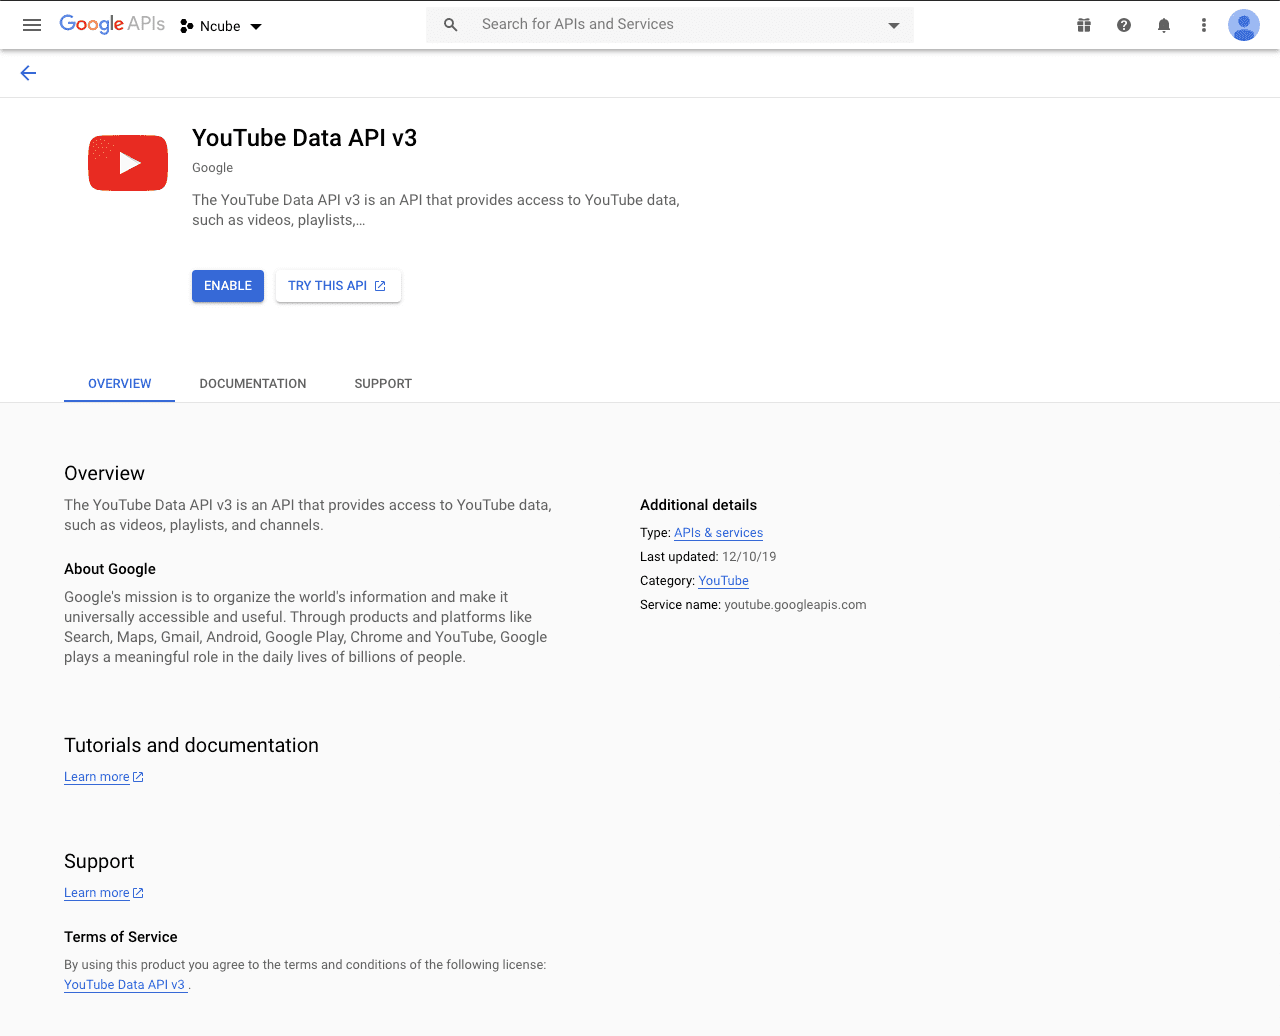Click the YouTube Data API v3 page title
1280x1036 pixels.
click(304, 138)
